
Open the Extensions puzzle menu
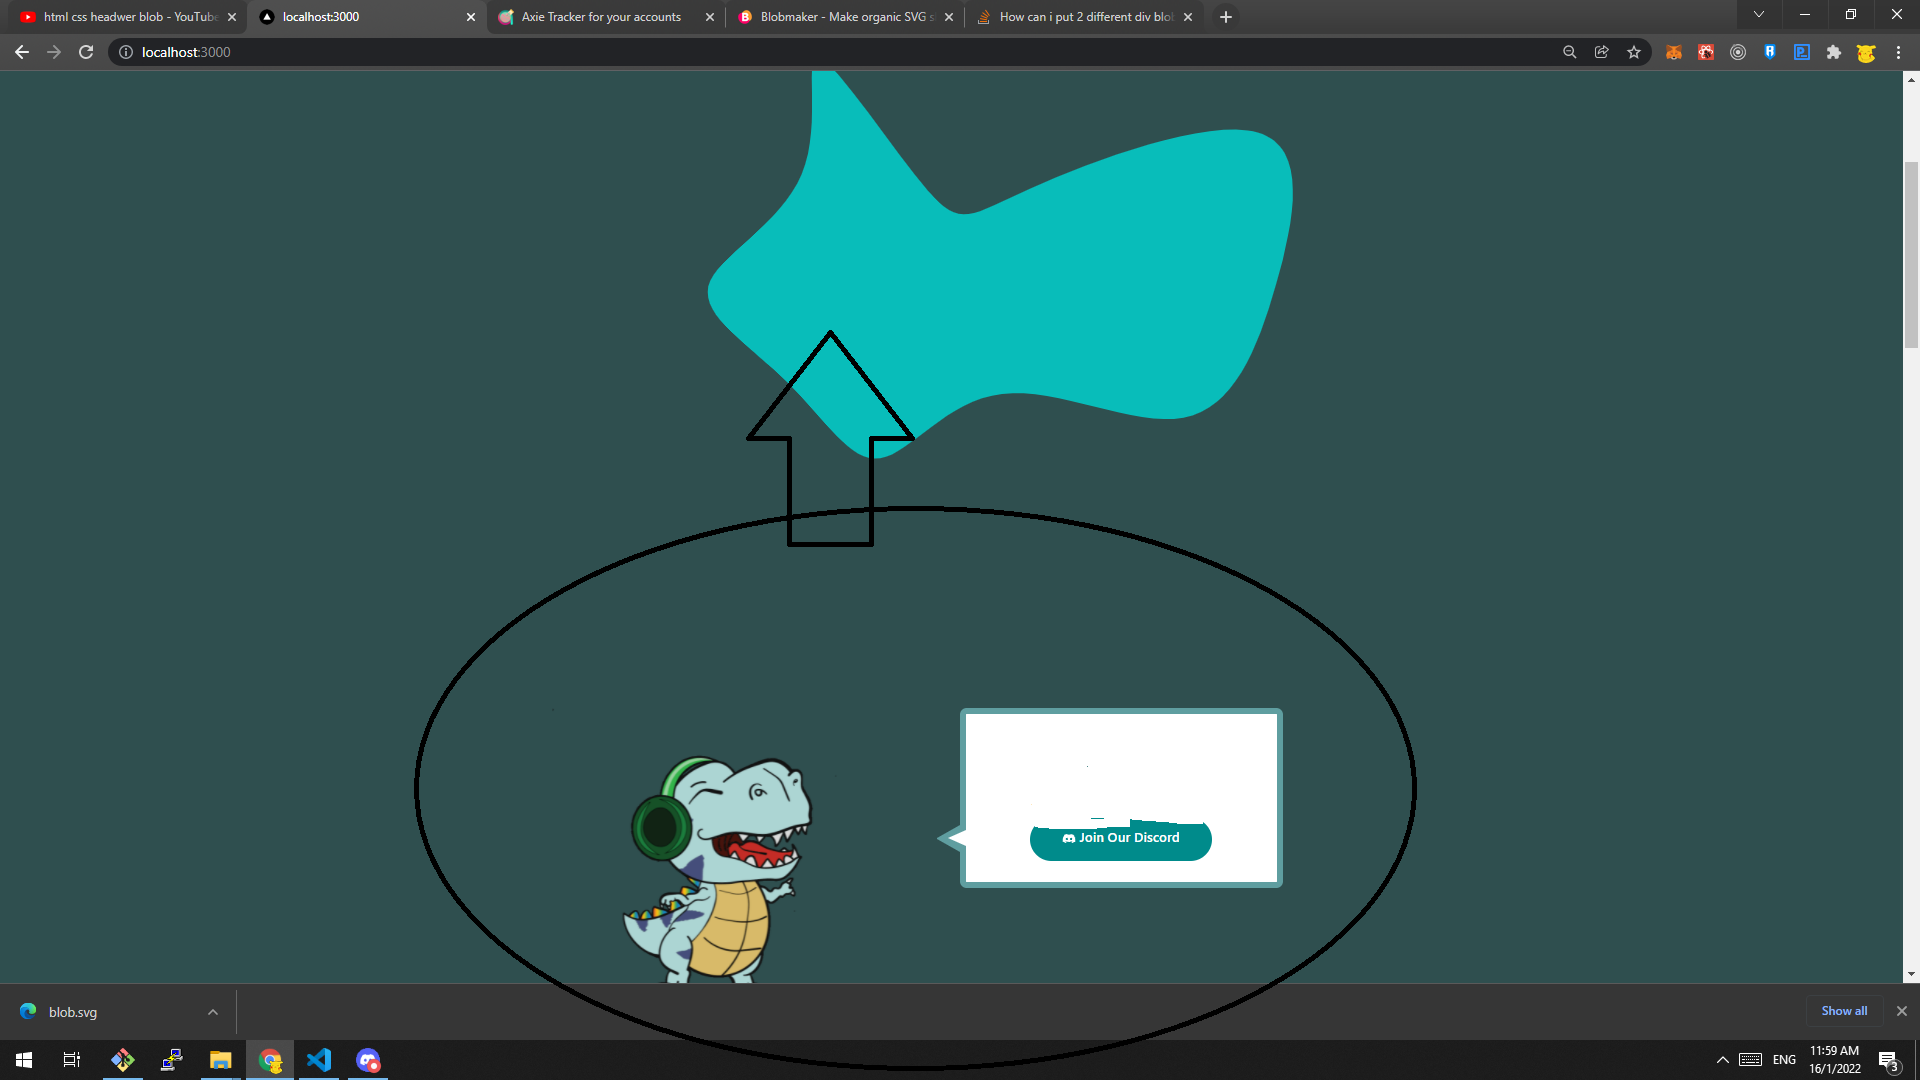click(x=1834, y=52)
